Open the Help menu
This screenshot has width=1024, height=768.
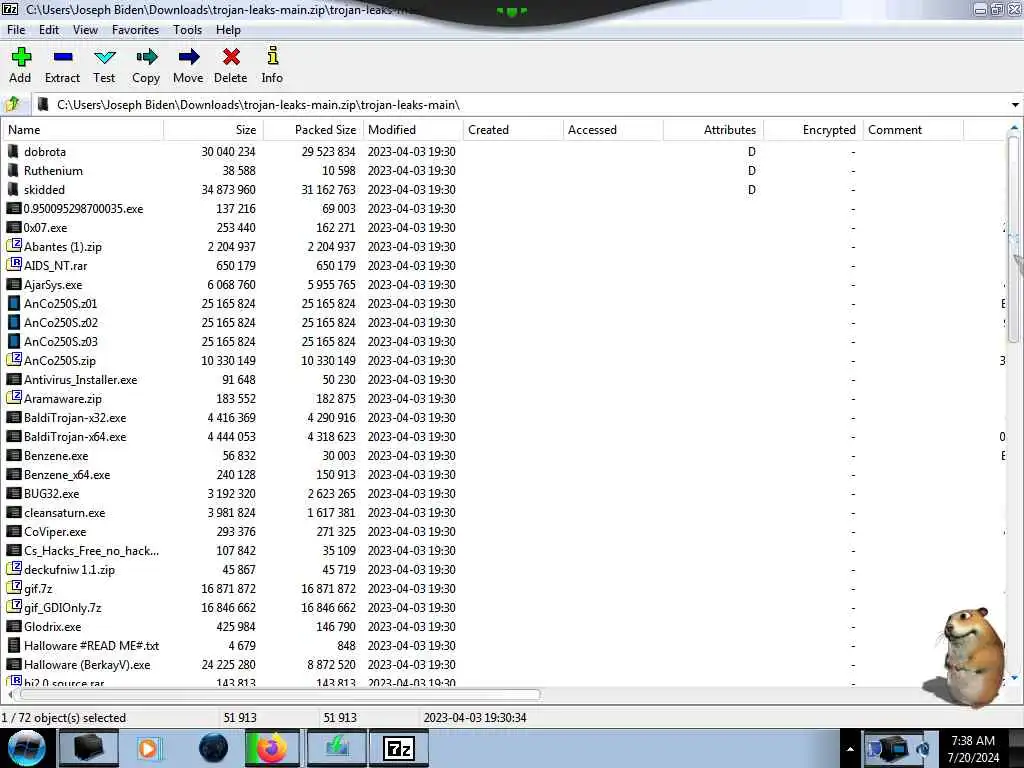(x=228, y=30)
